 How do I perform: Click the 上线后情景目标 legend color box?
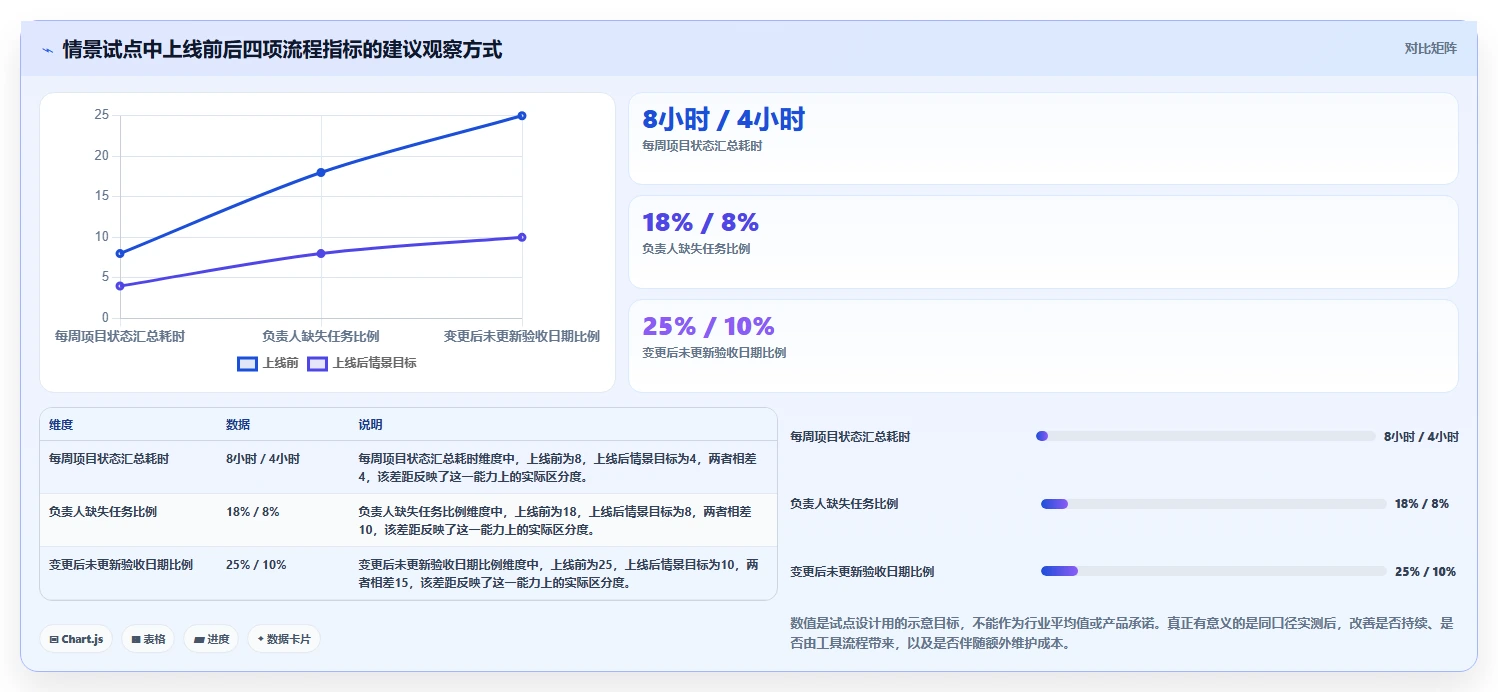click(317, 363)
